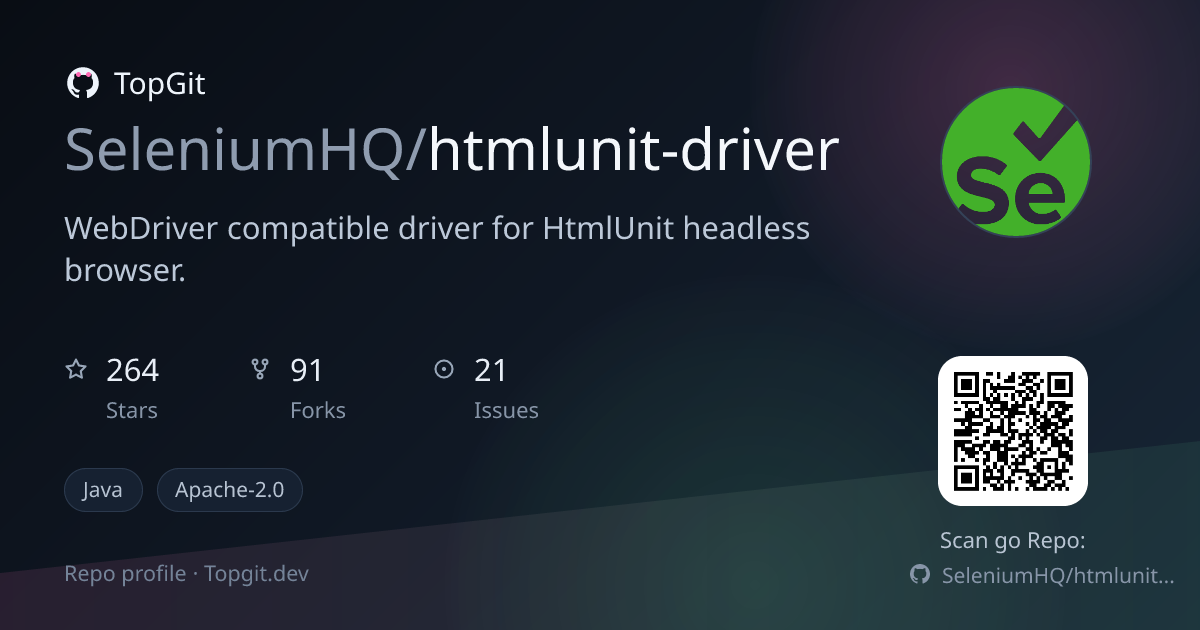Click the TopGit brand name
This screenshot has height=630, width=1200.
[x=160, y=84]
